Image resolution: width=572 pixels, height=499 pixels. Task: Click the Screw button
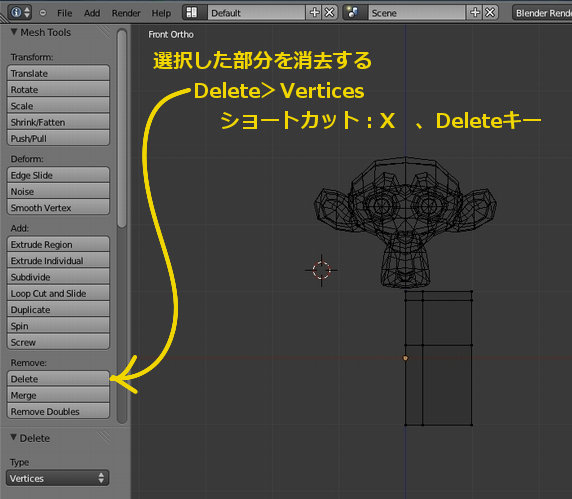[x=58, y=342]
